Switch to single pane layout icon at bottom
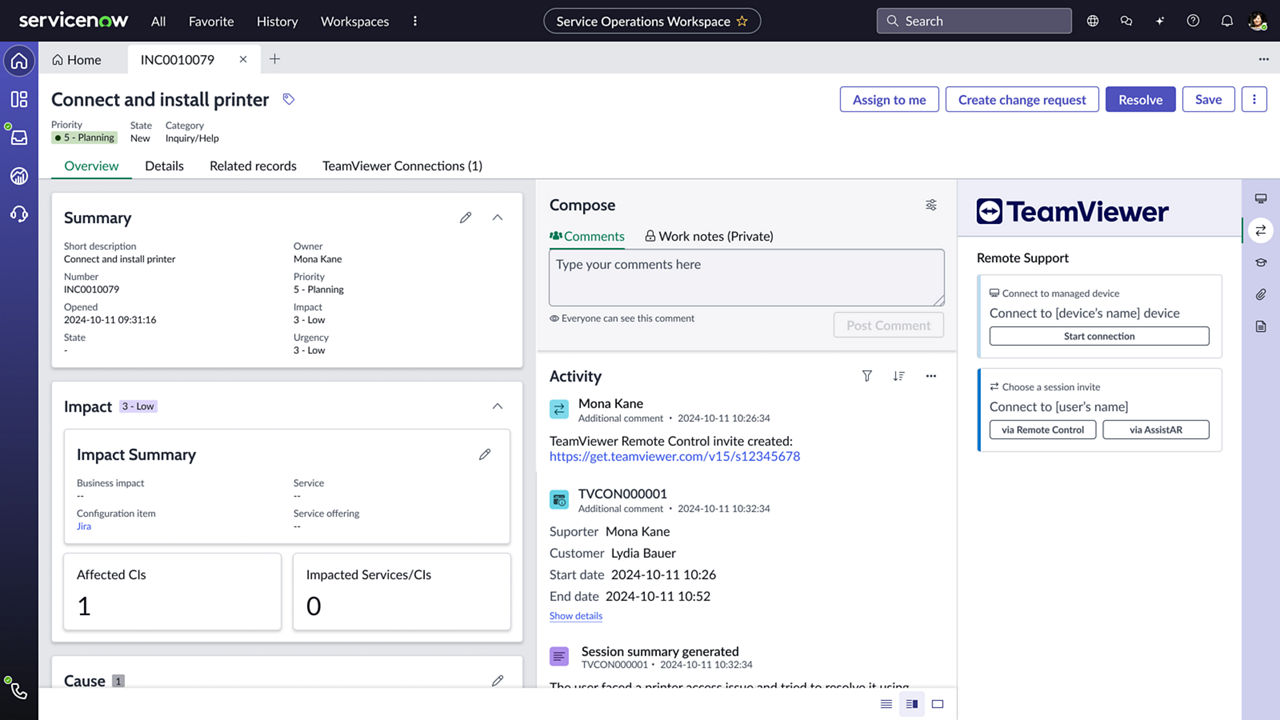 pos(937,704)
